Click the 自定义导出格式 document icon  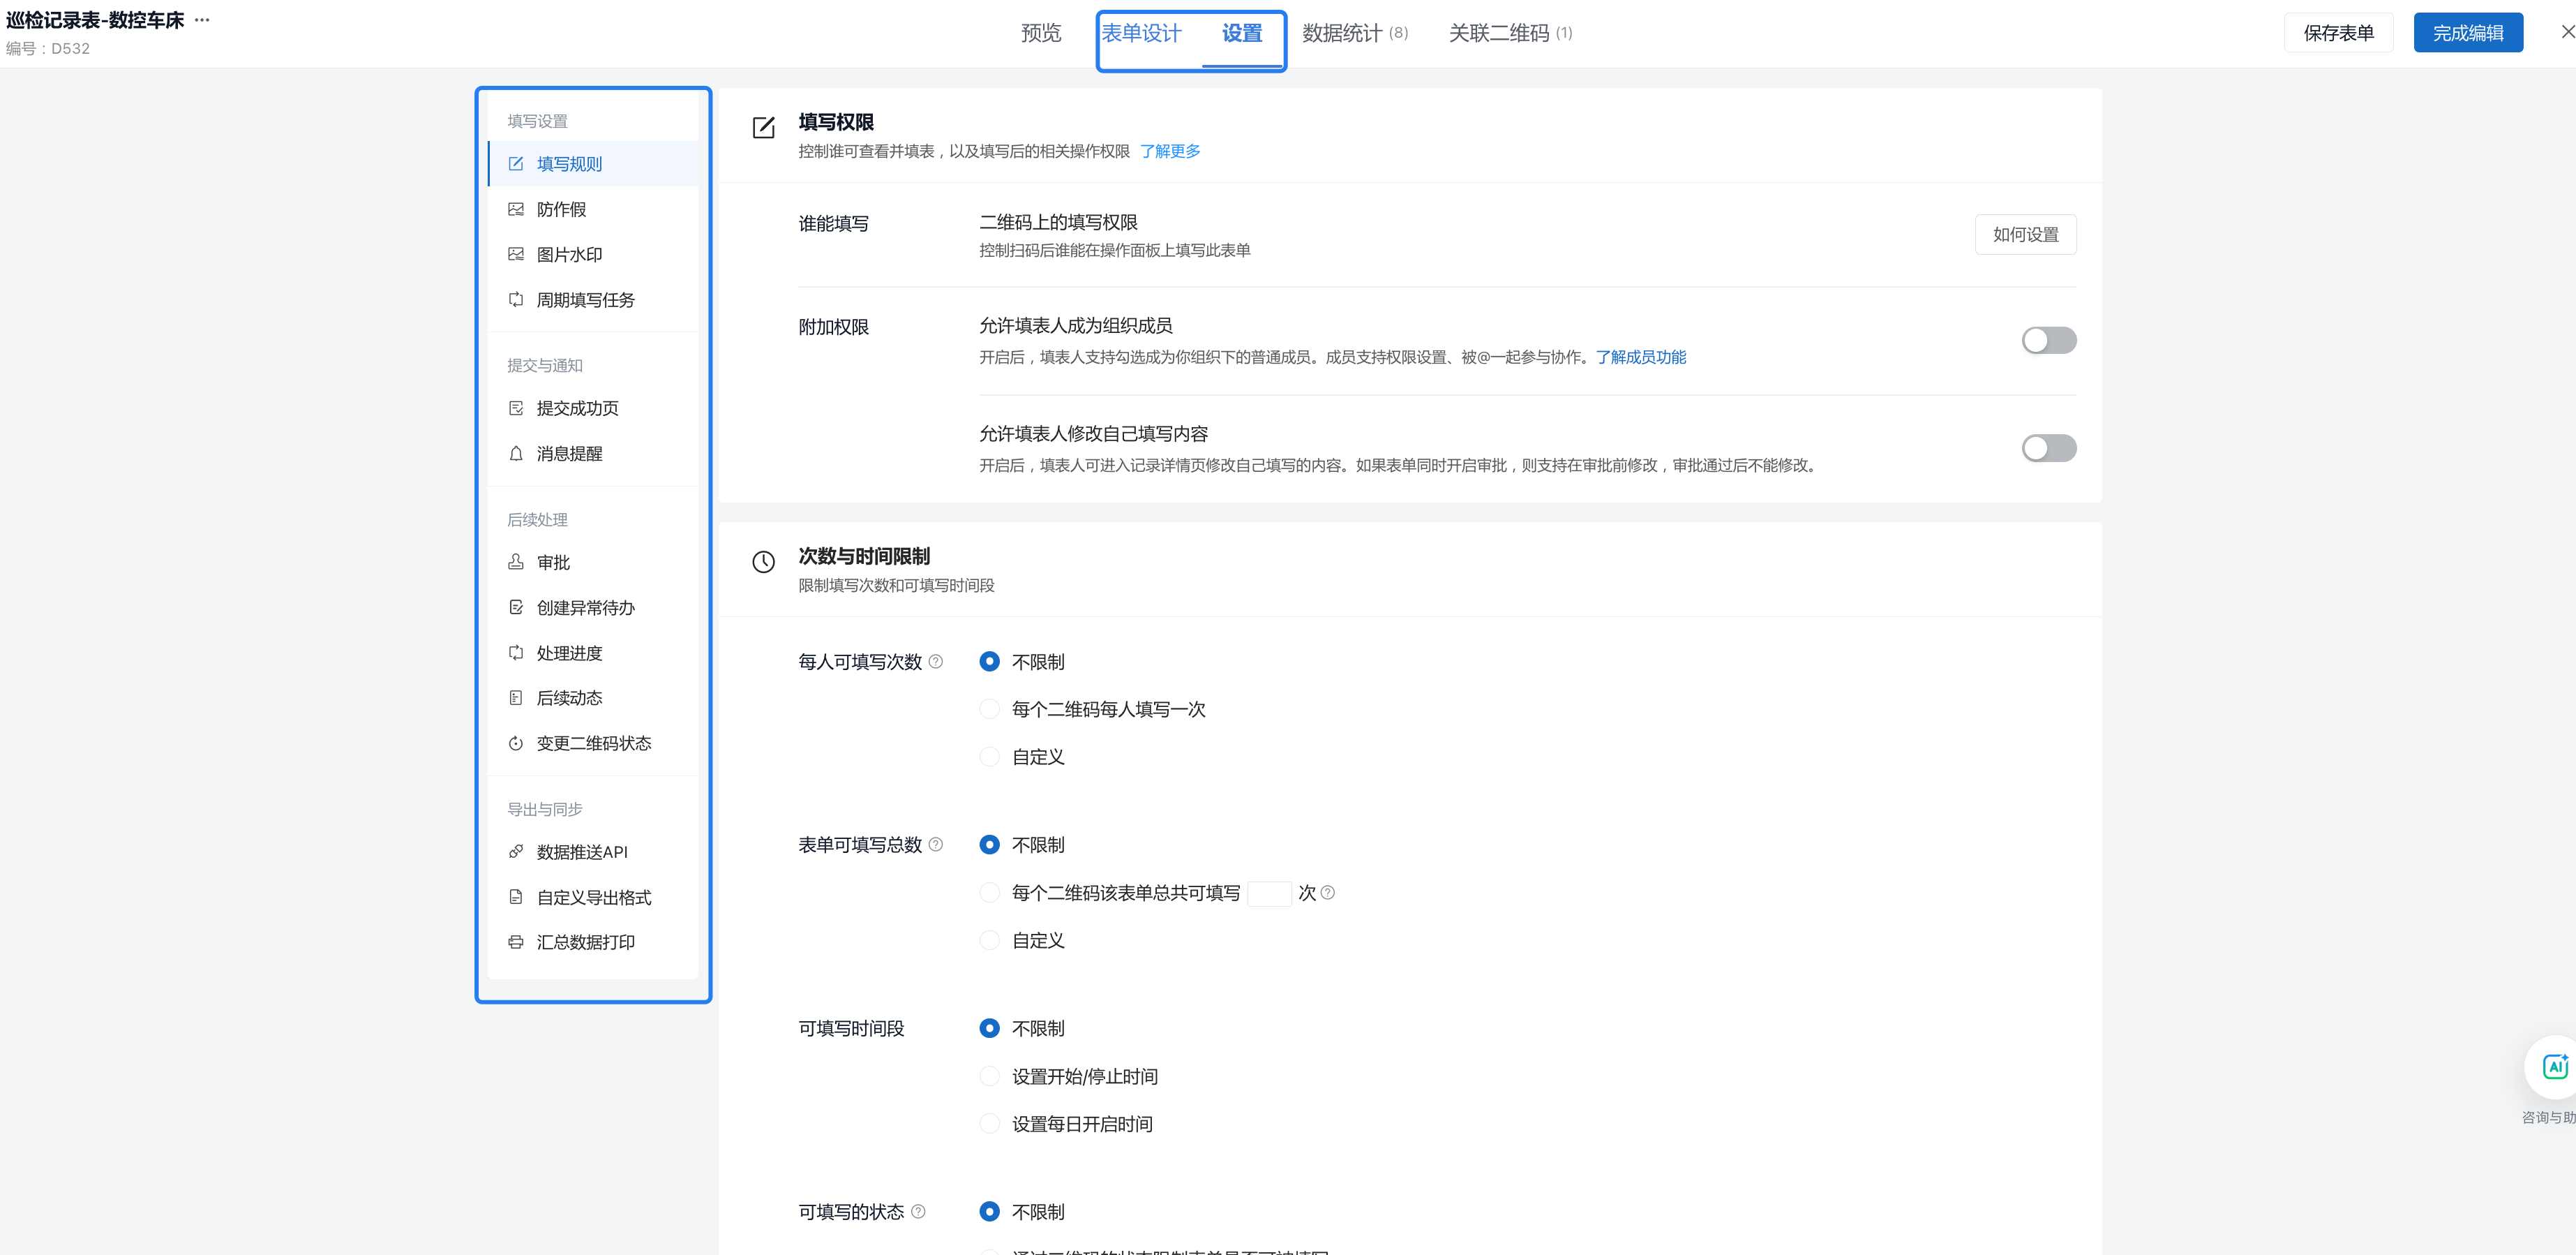point(516,897)
